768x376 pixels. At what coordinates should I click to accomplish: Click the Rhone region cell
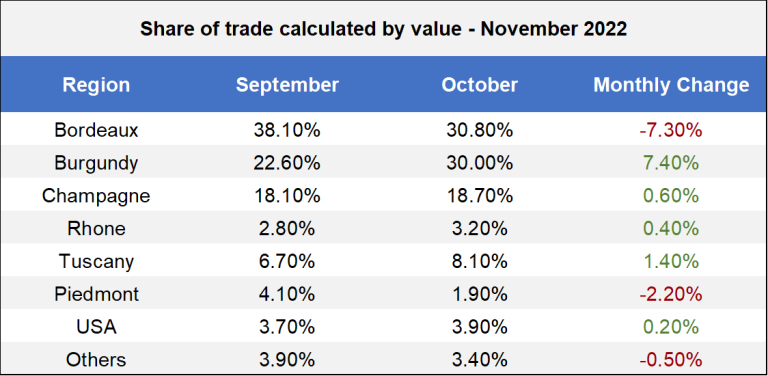[x=96, y=228]
